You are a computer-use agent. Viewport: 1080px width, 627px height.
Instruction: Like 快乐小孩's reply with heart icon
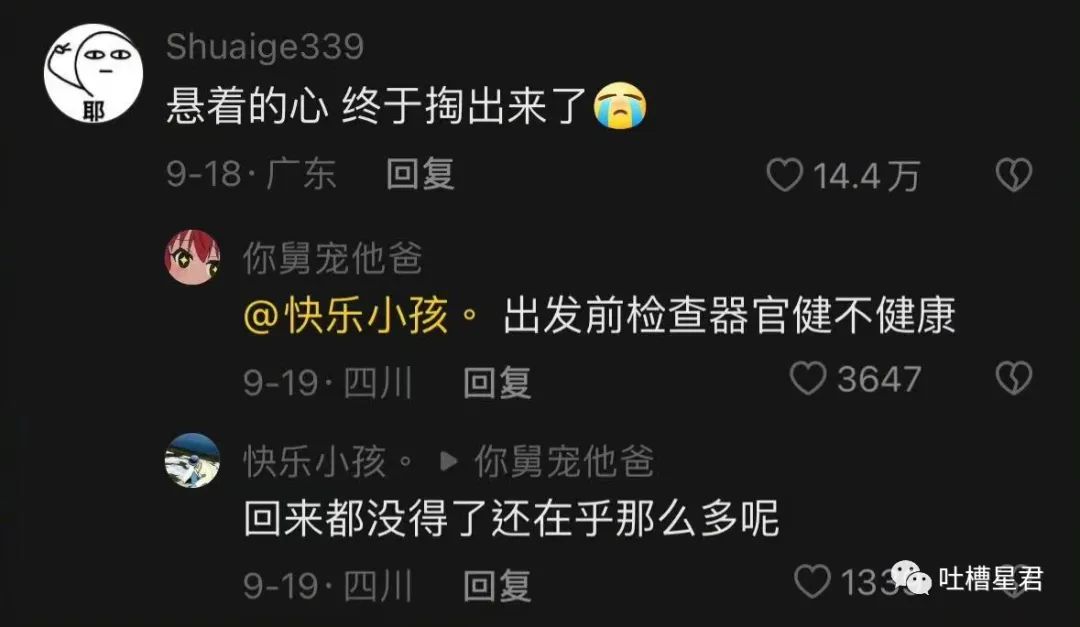[x=812, y=582]
